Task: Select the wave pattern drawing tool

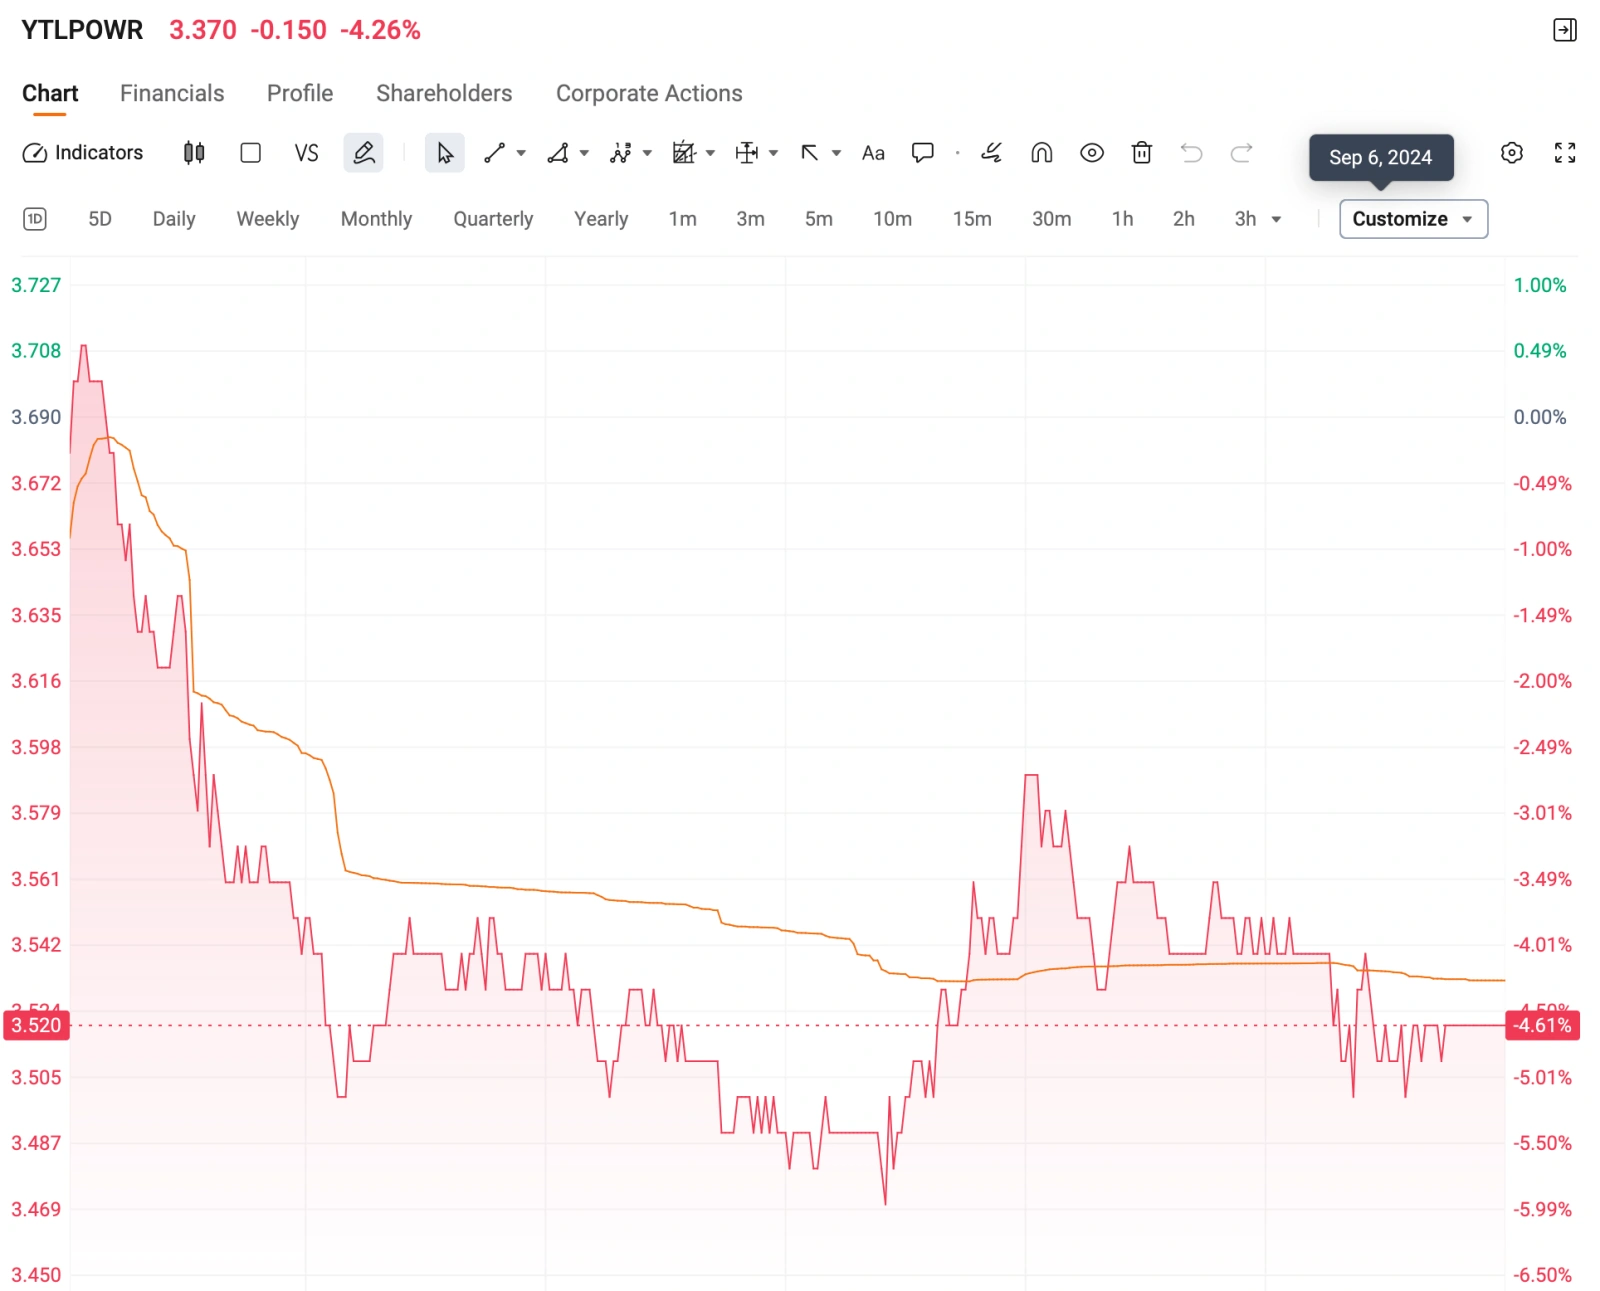Action: (x=621, y=153)
